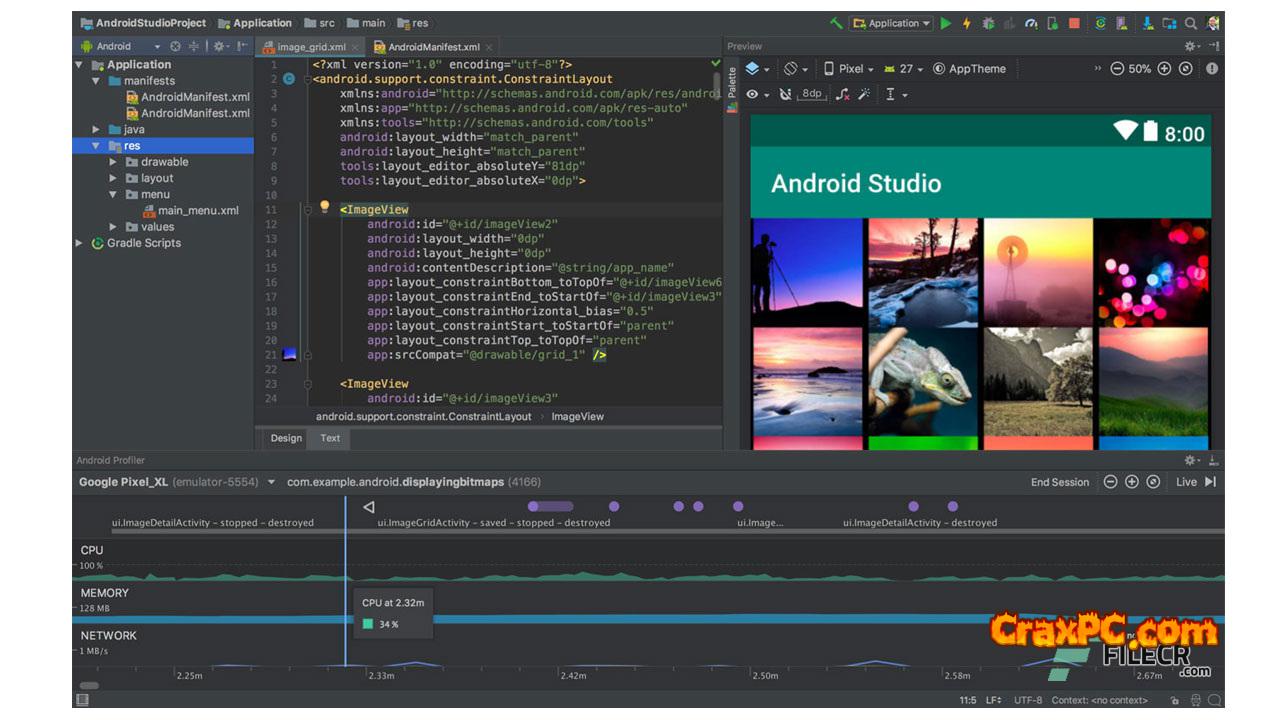Expand the java folder in the project tree
The image size is (1280, 720).
tap(97, 130)
